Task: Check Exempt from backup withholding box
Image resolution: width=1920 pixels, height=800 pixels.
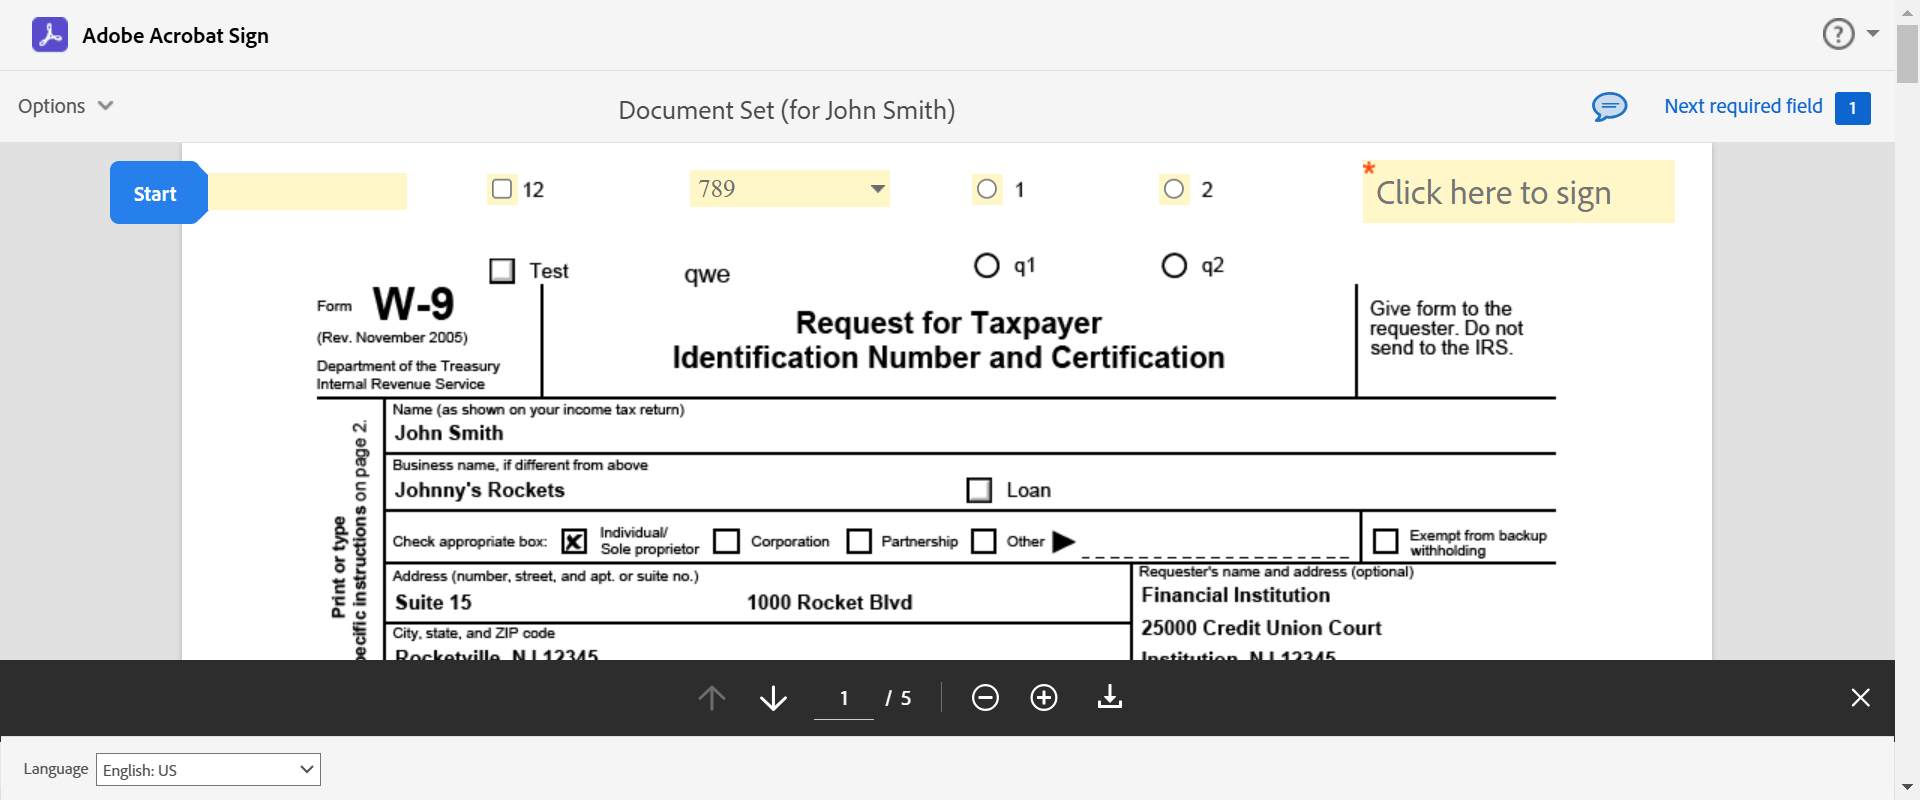Action: 1385,541
